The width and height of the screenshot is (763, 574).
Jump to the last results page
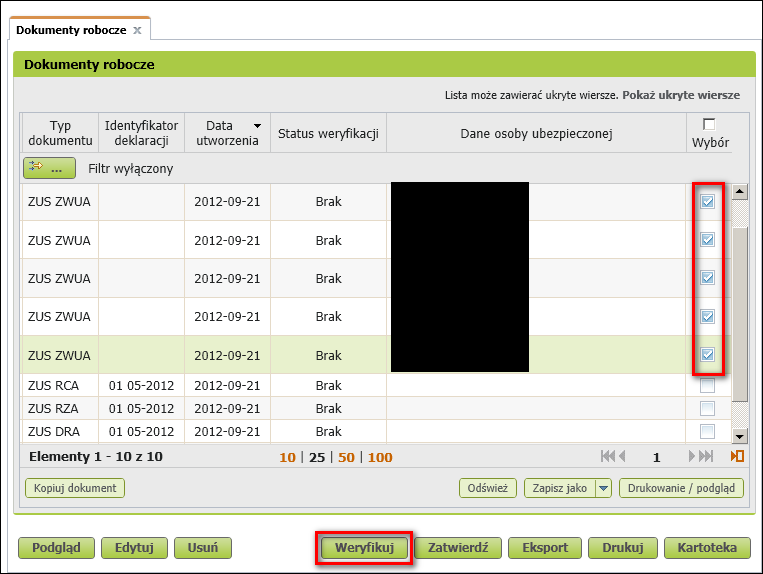coord(707,456)
